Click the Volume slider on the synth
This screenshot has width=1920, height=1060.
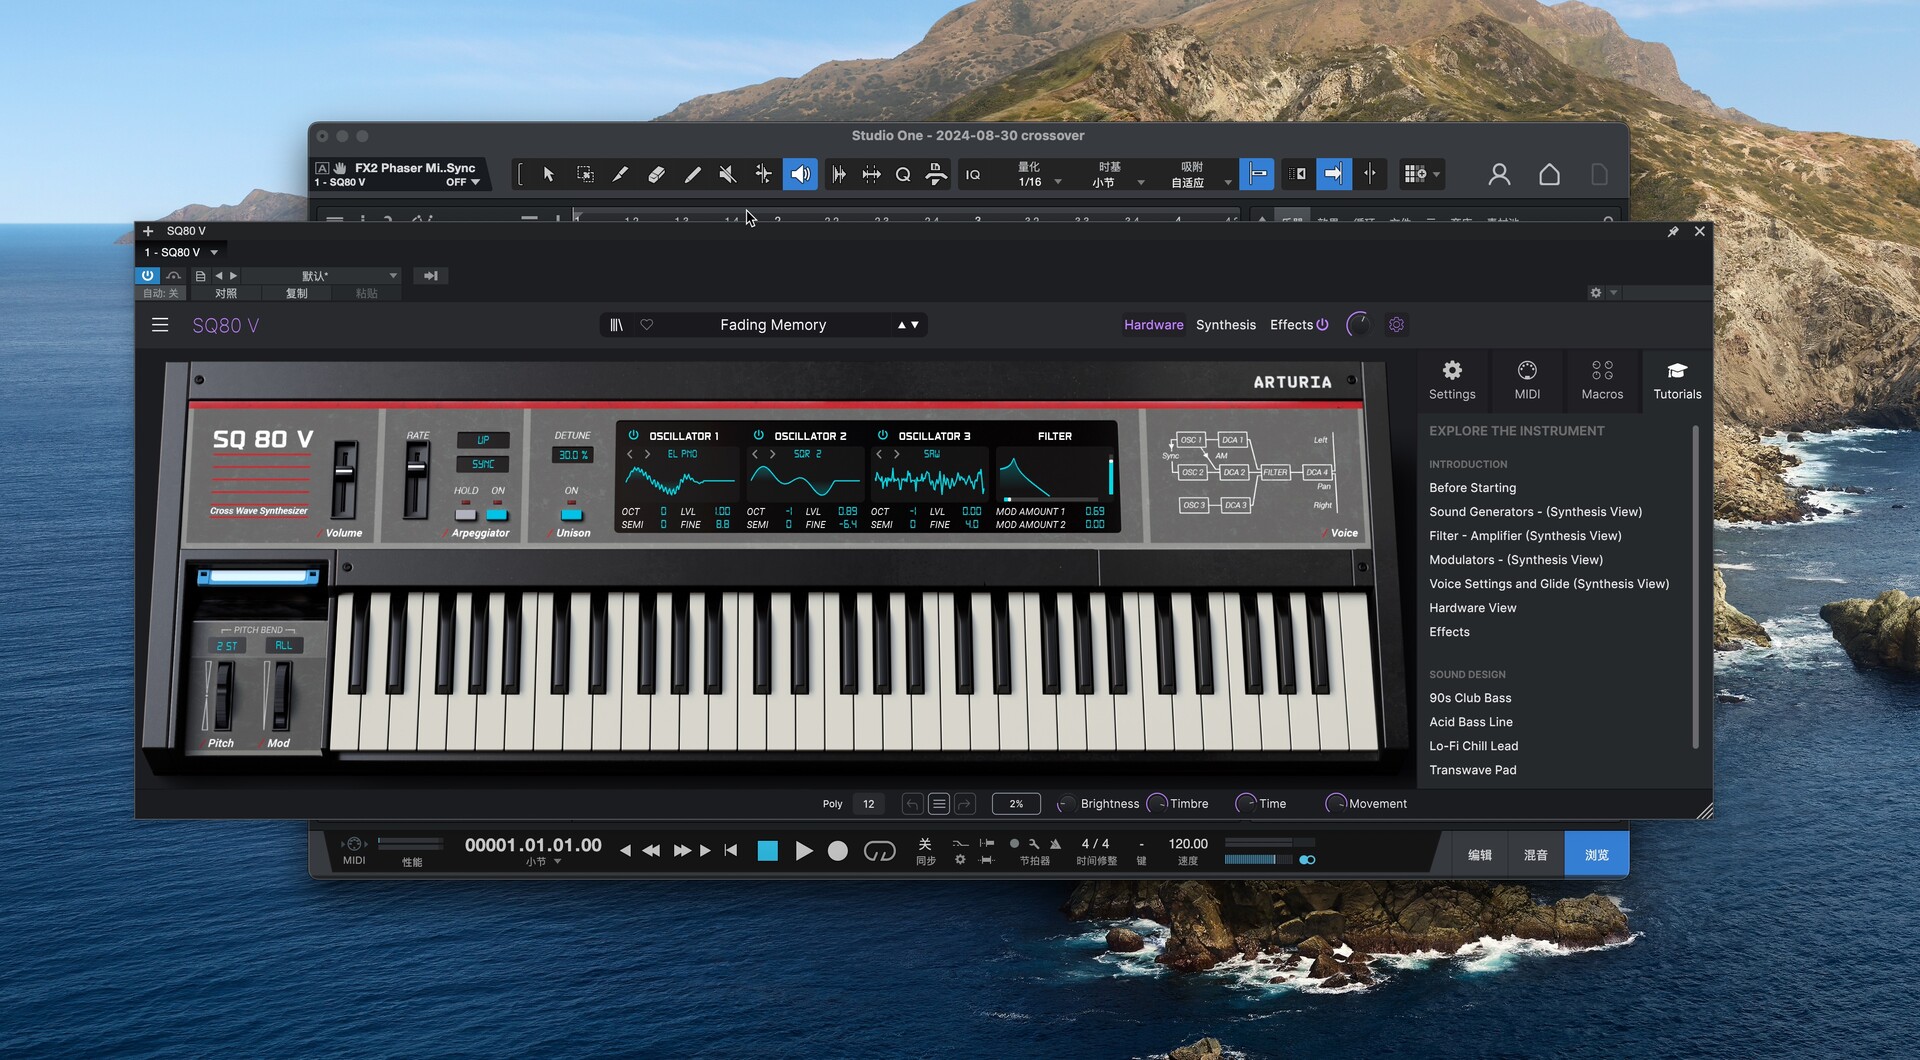[344, 479]
